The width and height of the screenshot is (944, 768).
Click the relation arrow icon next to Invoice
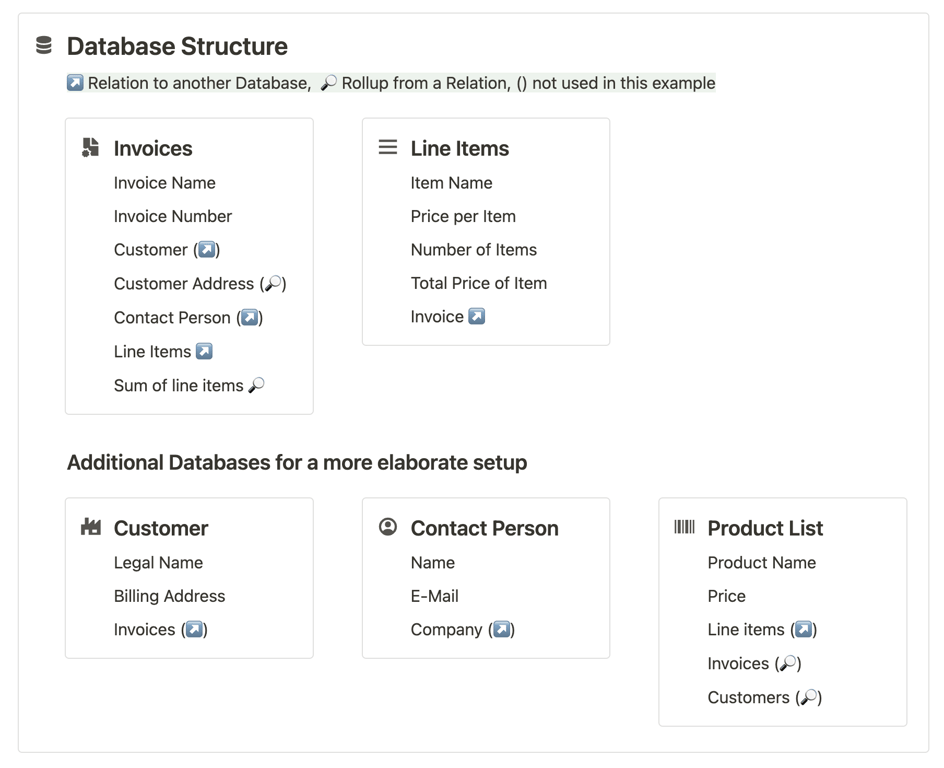[477, 316]
